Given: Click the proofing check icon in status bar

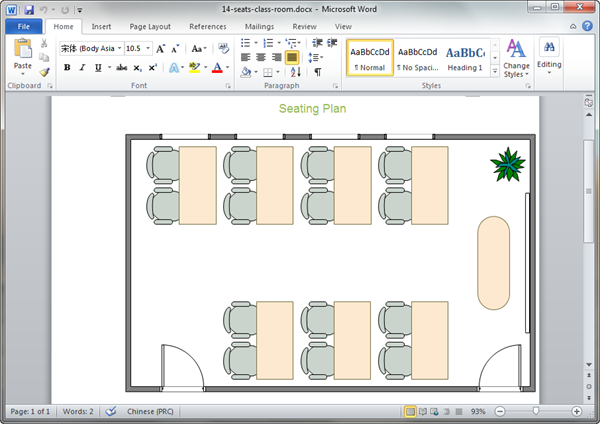Looking at the screenshot, I should coord(111,411).
